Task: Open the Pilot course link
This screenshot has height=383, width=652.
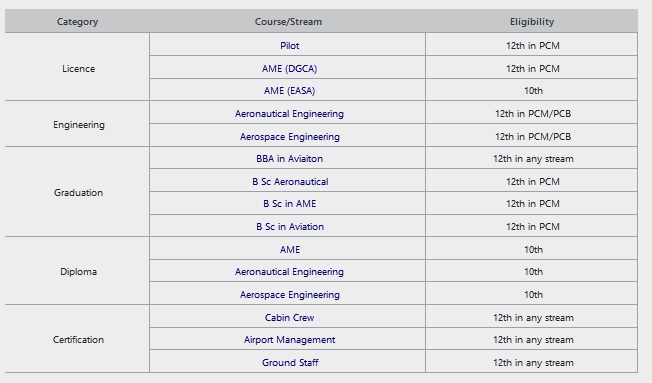Action: 289,45
